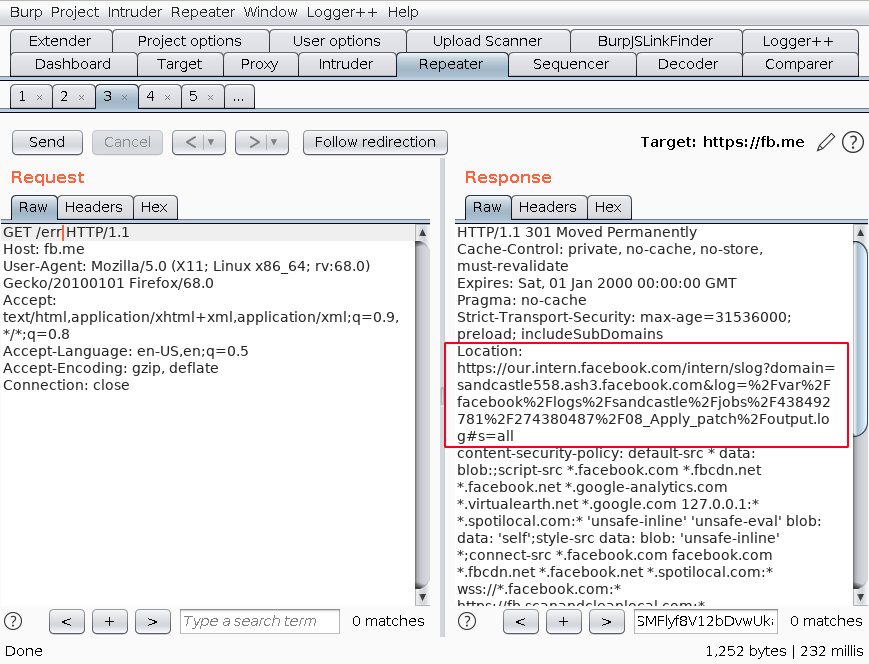
Task: Open the Window menu
Action: coord(270,12)
